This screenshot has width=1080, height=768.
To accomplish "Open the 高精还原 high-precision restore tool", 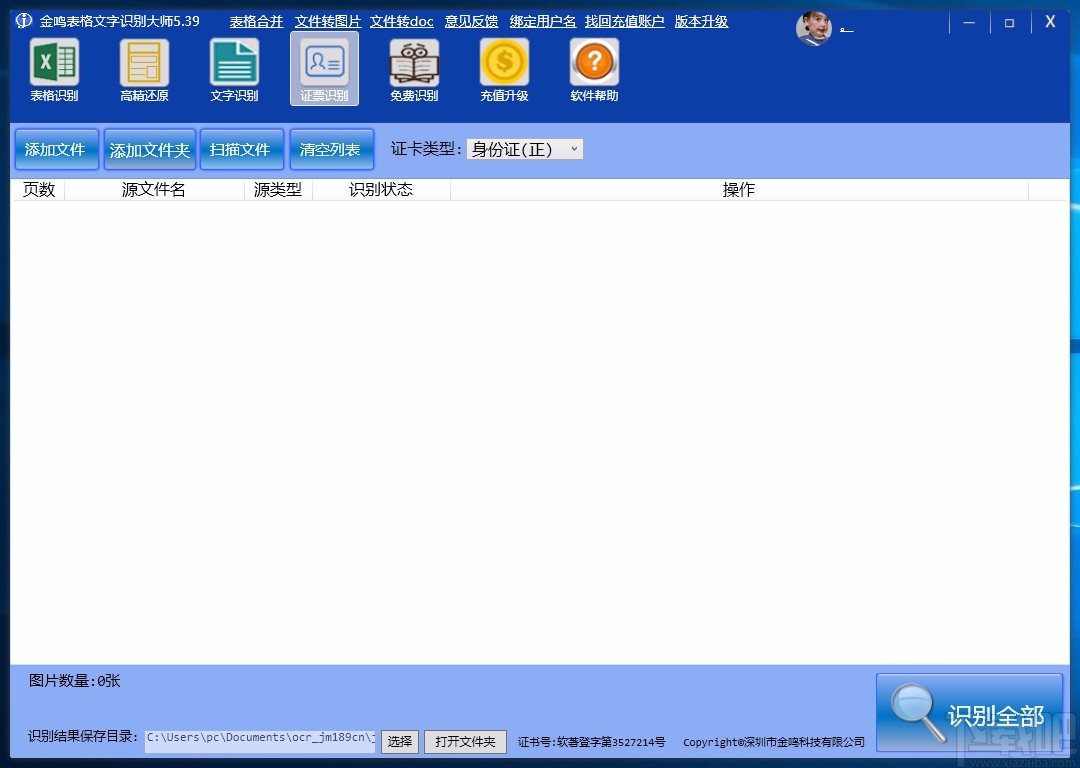I will pyautogui.click(x=144, y=68).
